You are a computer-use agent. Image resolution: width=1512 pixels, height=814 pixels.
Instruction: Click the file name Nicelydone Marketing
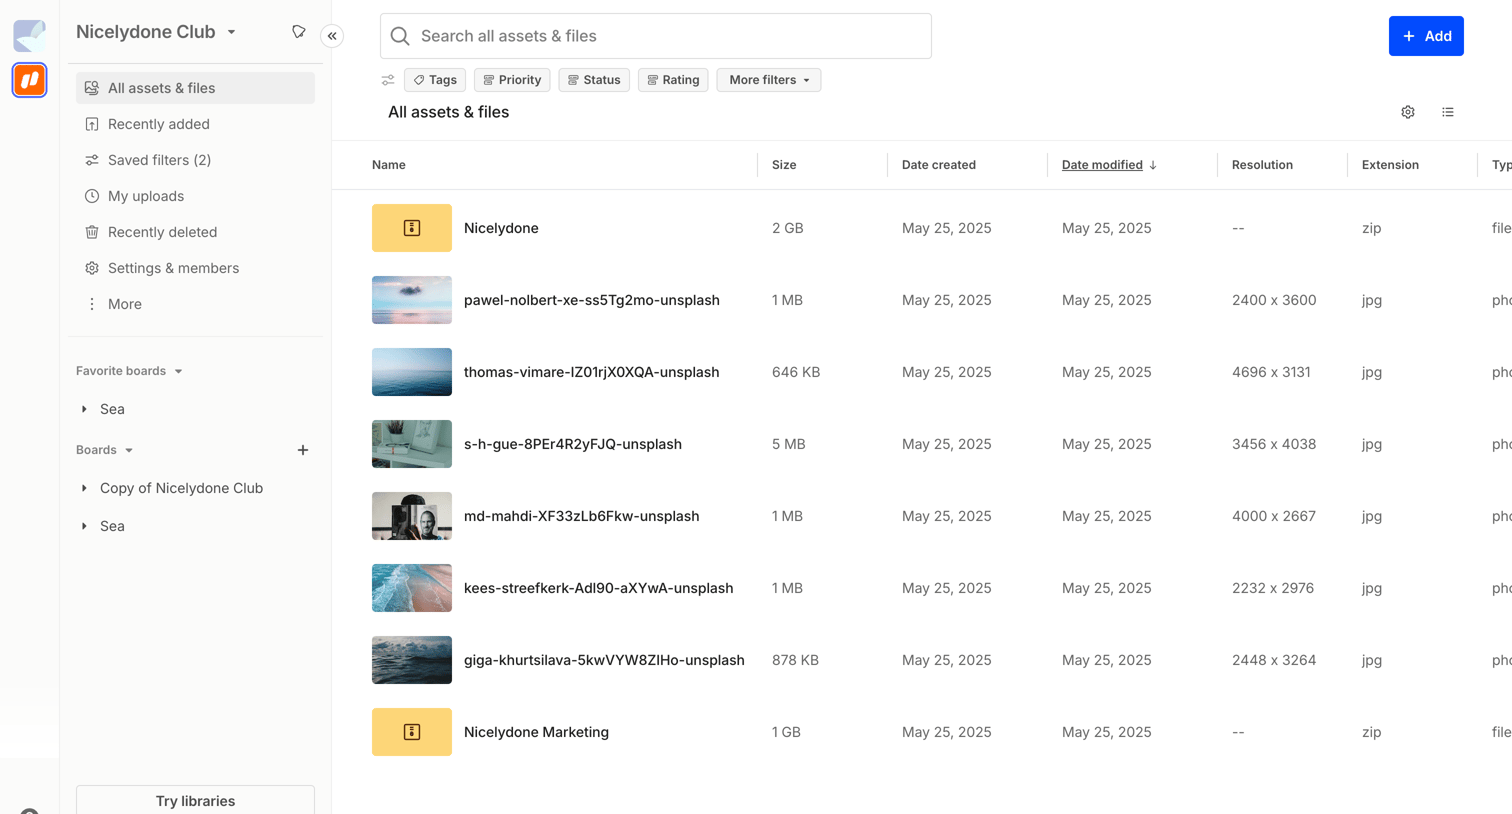(x=536, y=732)
